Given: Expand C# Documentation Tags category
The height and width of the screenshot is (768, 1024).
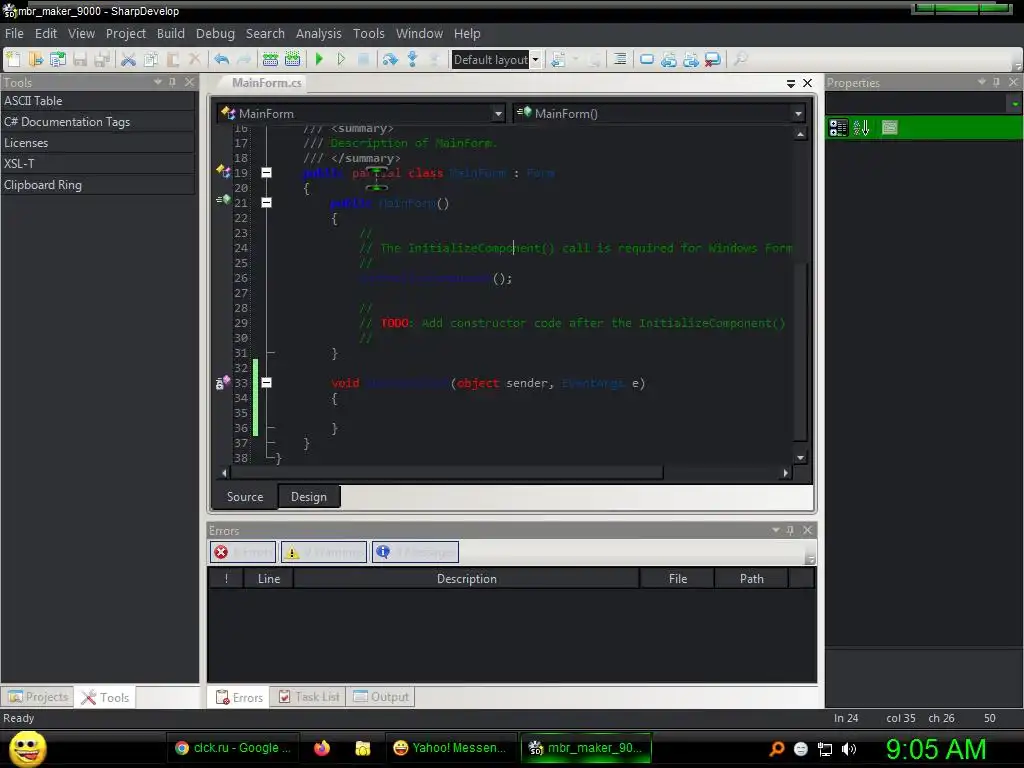Looking at the screenshot, I should coord(98,121).
